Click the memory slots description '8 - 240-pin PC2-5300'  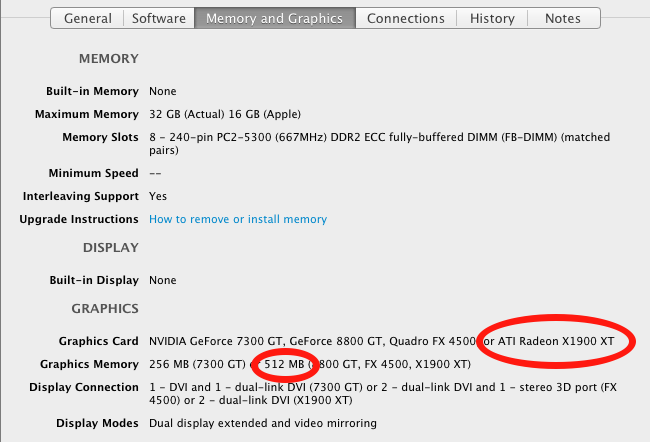click(380, 143)
